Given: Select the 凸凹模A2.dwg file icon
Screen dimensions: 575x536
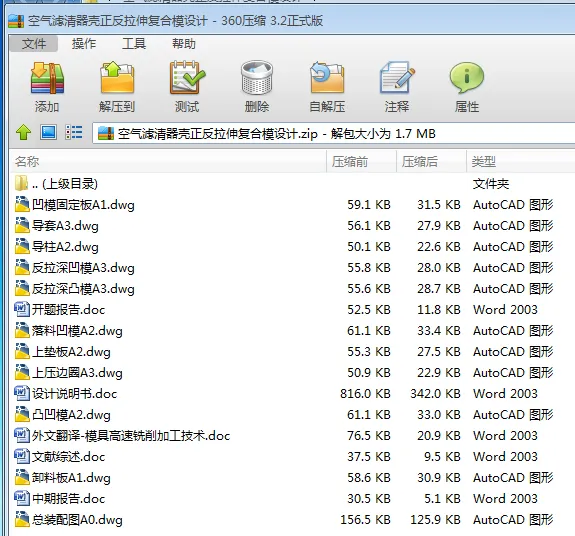Looking at the screenshot, I should [x=22, y=414].
